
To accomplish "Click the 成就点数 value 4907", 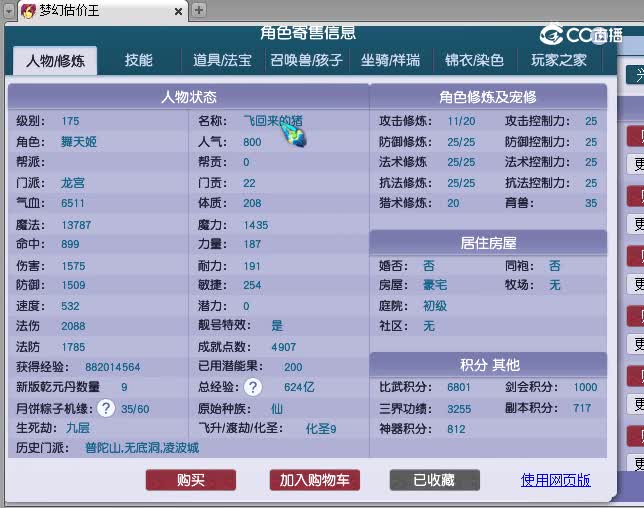I will (x=284, y=347).
